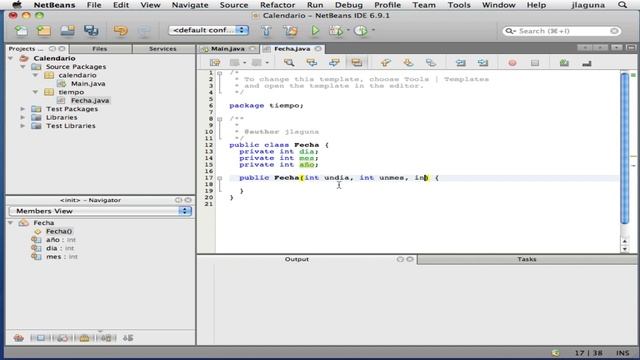Viewport: 640px width, 360px height.
Task: Start macro recording with red circle
Action: coord(512,63)
